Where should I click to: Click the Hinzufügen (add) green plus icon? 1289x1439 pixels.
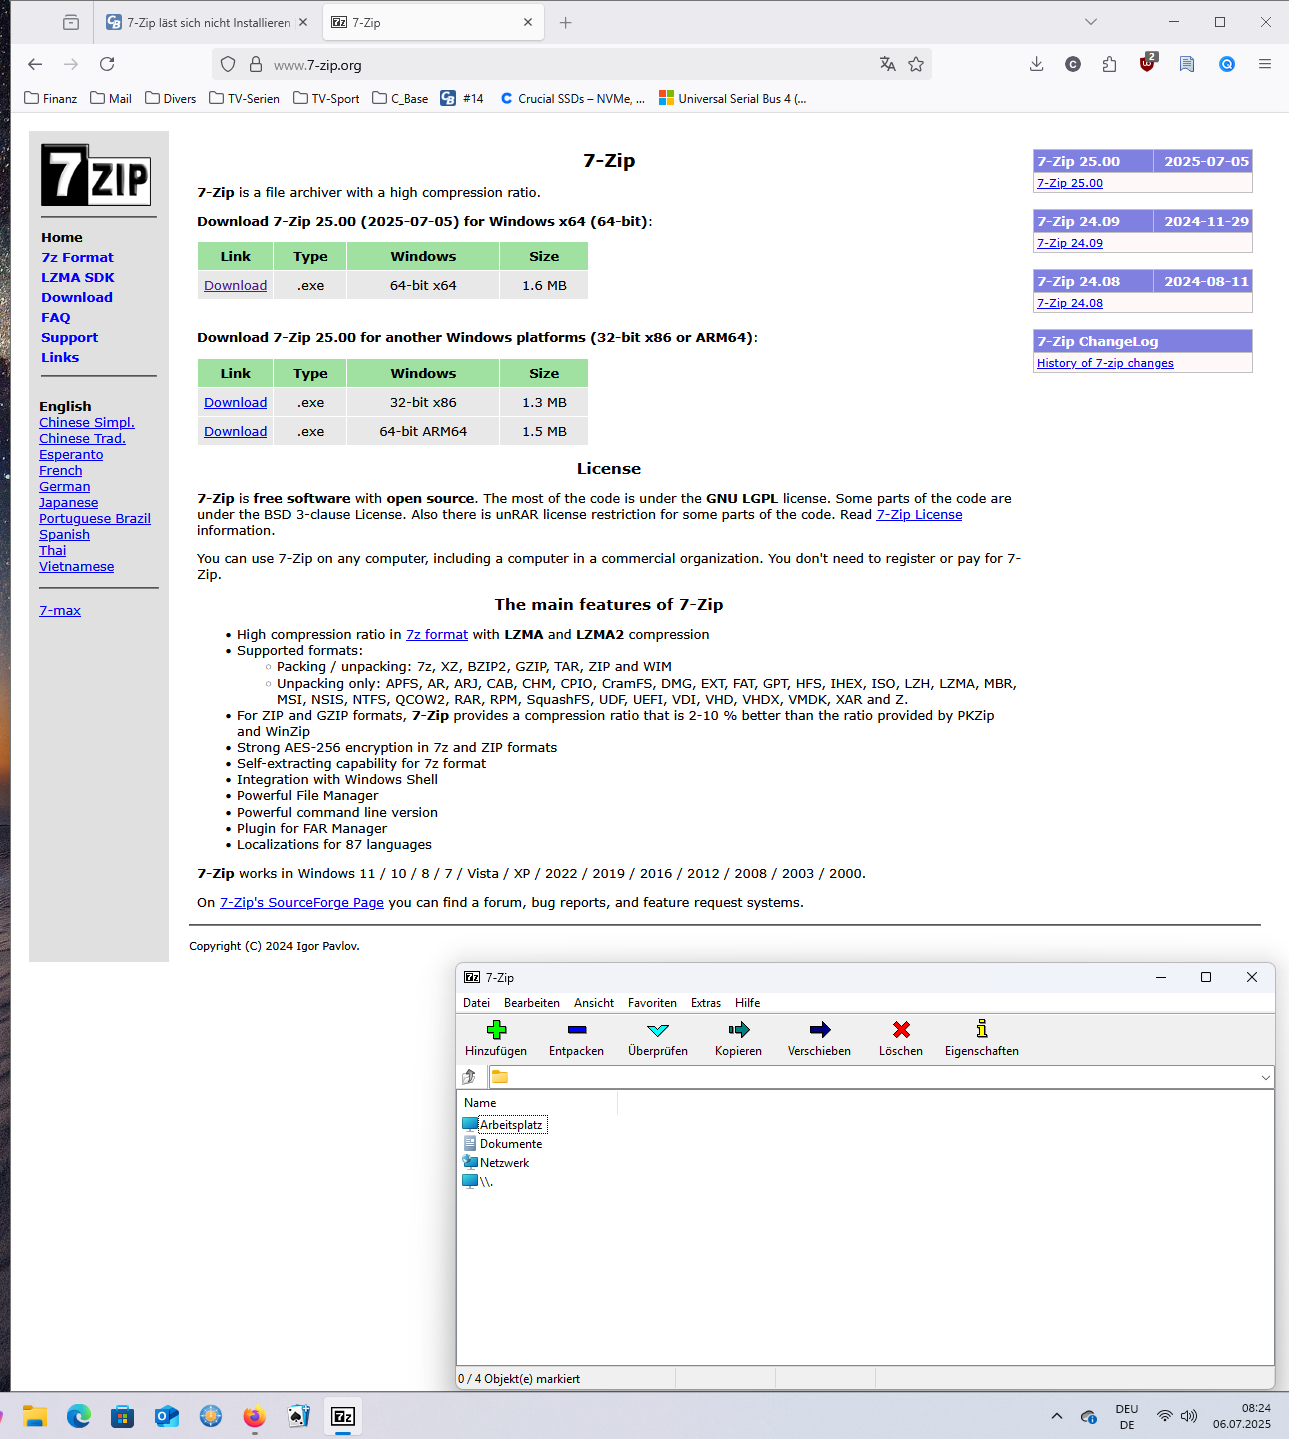[496, 1029]
